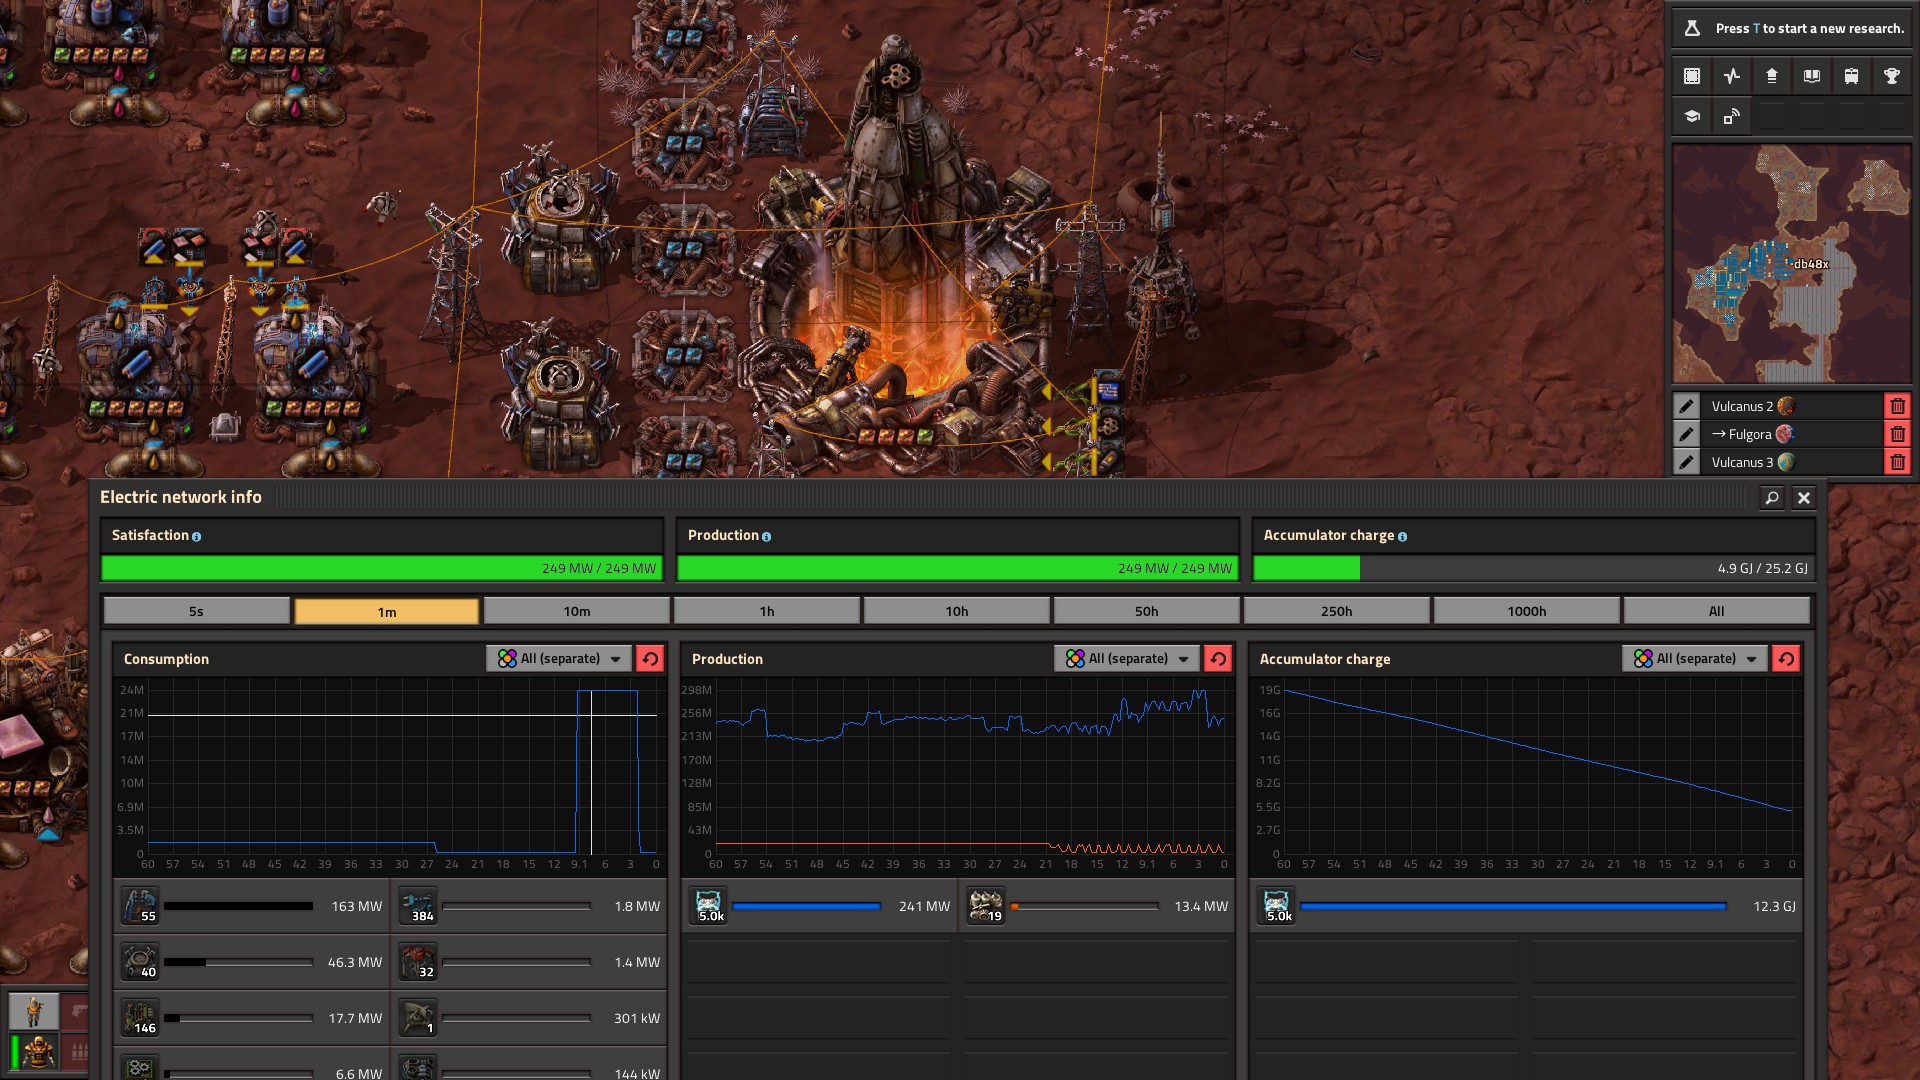Select the 1000h time range tab

coord(1526,611)
